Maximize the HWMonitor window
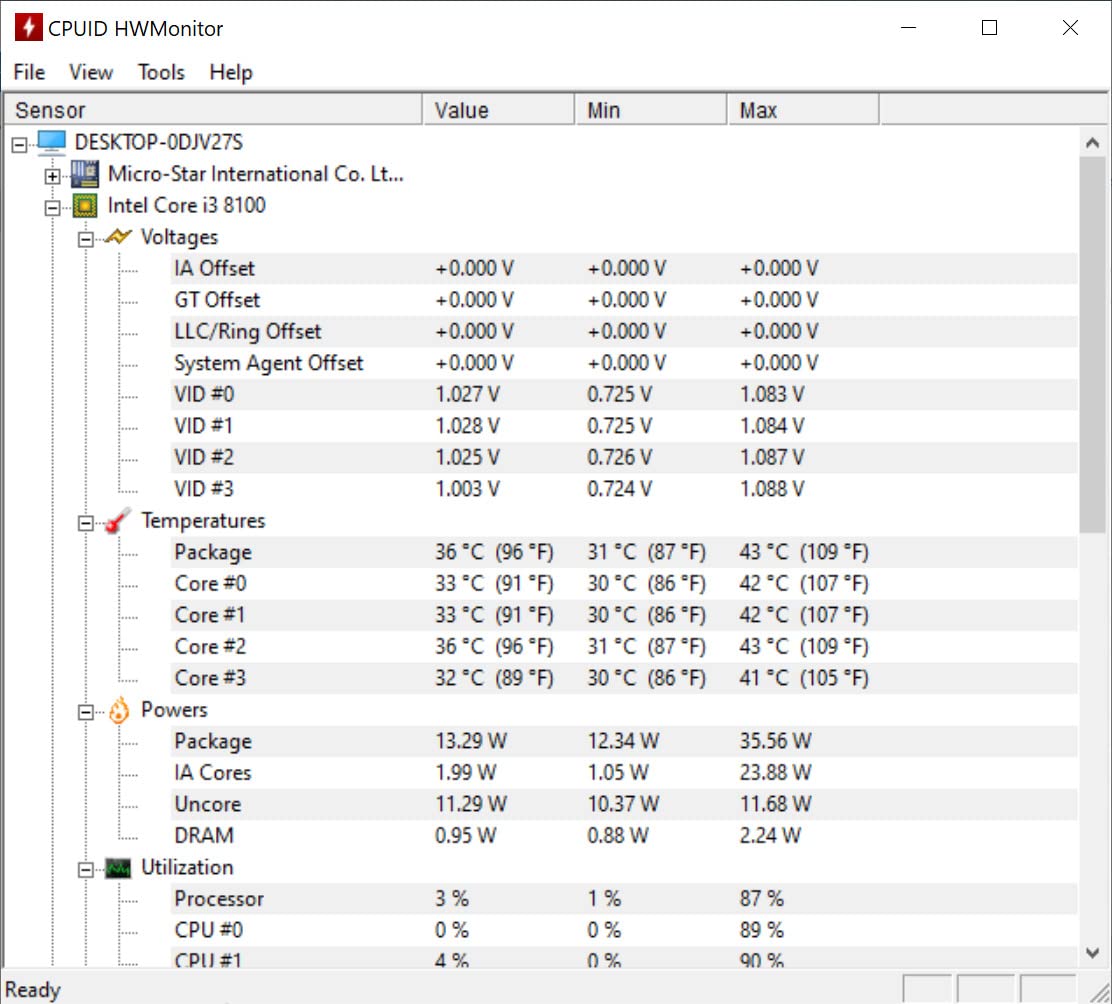This screenshot has width=1112, height=1004. click(989, 28)
